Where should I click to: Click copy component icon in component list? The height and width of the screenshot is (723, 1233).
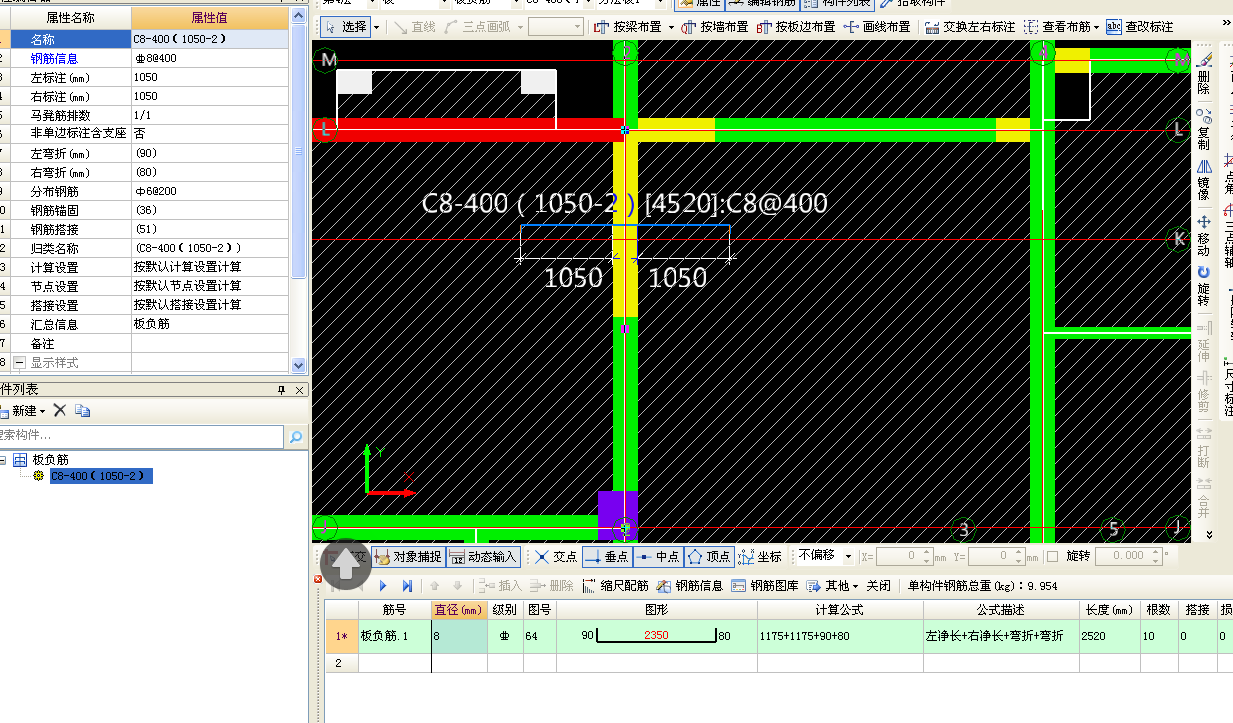click(83, 411)
